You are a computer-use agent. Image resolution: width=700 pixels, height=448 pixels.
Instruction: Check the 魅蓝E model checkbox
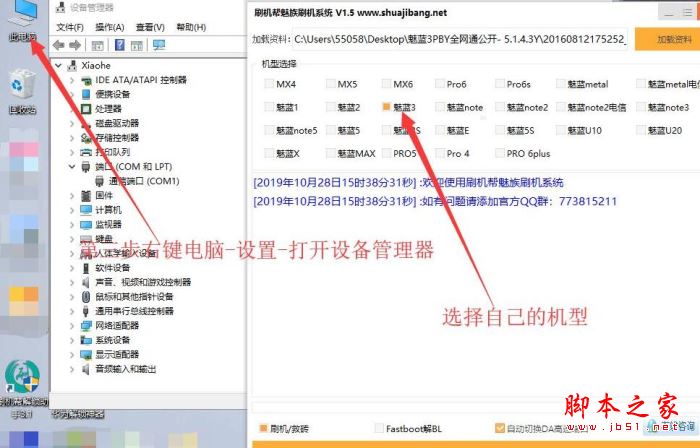pos(440,130)
